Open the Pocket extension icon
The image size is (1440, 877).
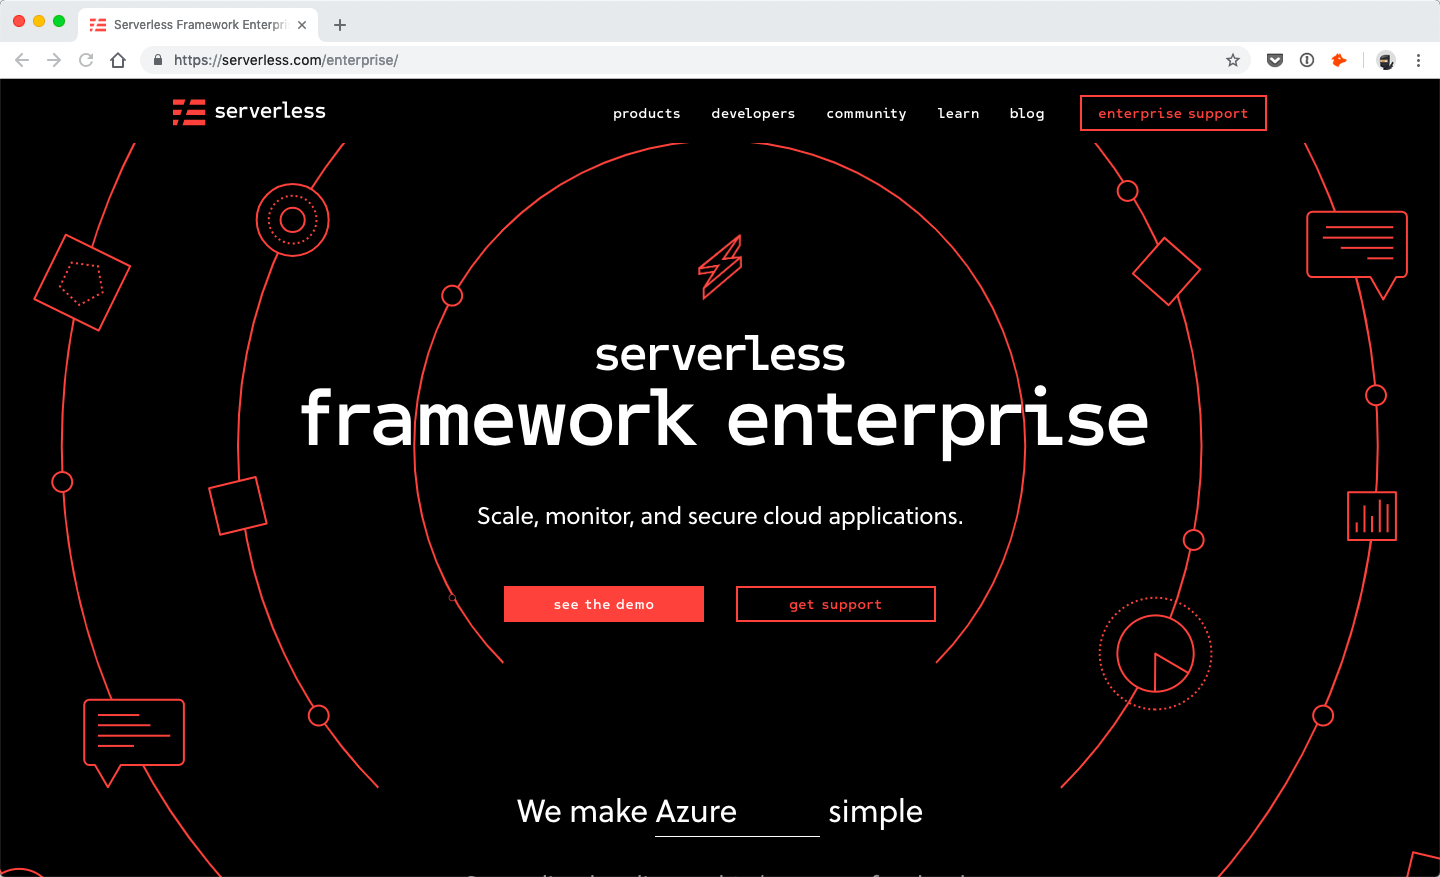click(1275, 60)
